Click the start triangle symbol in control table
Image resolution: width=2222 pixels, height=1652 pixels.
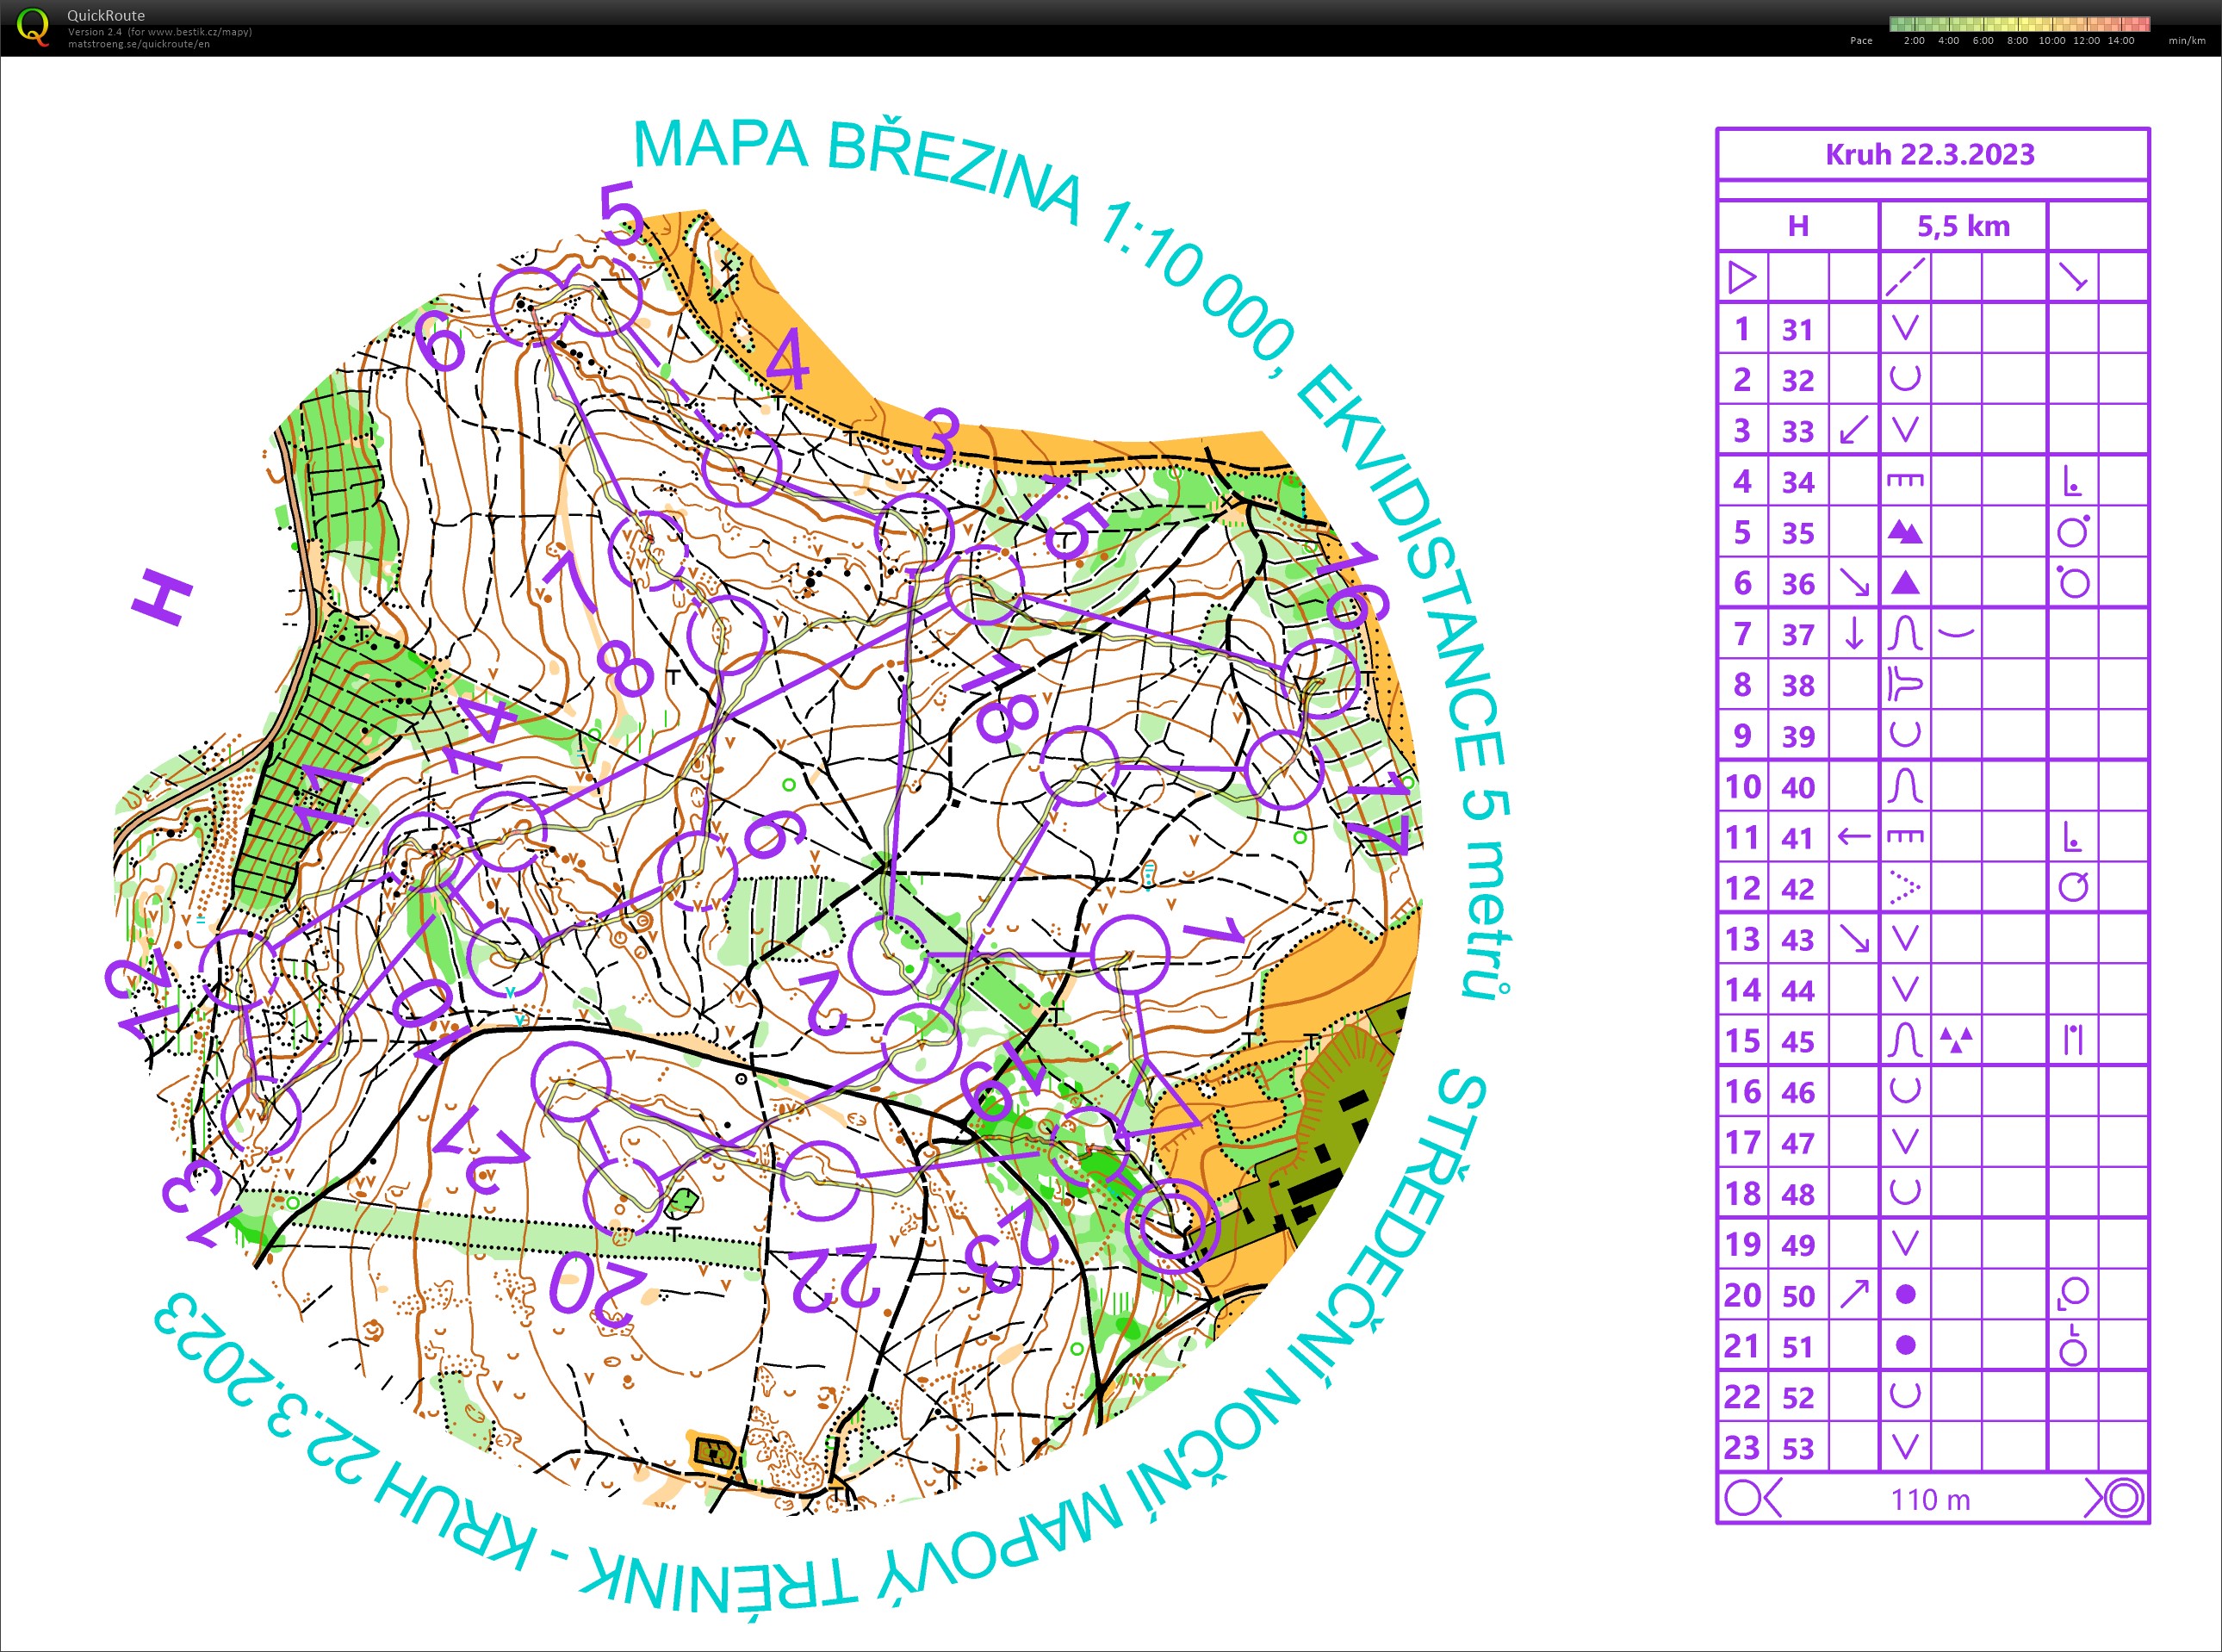pos(1742,277)
